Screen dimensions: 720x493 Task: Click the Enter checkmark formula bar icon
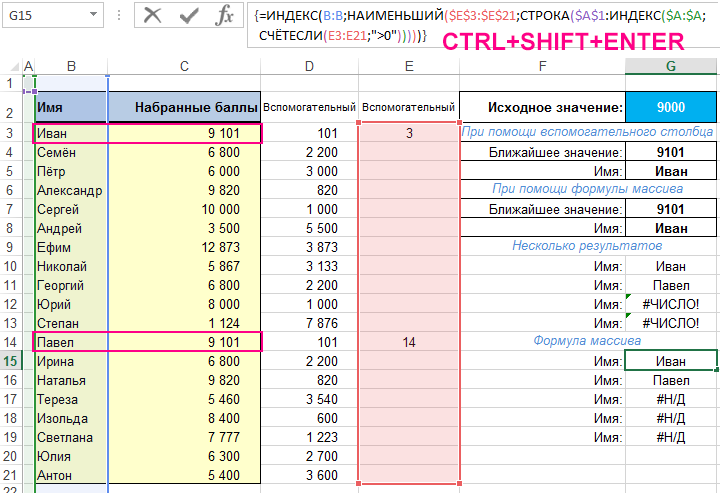189,15
